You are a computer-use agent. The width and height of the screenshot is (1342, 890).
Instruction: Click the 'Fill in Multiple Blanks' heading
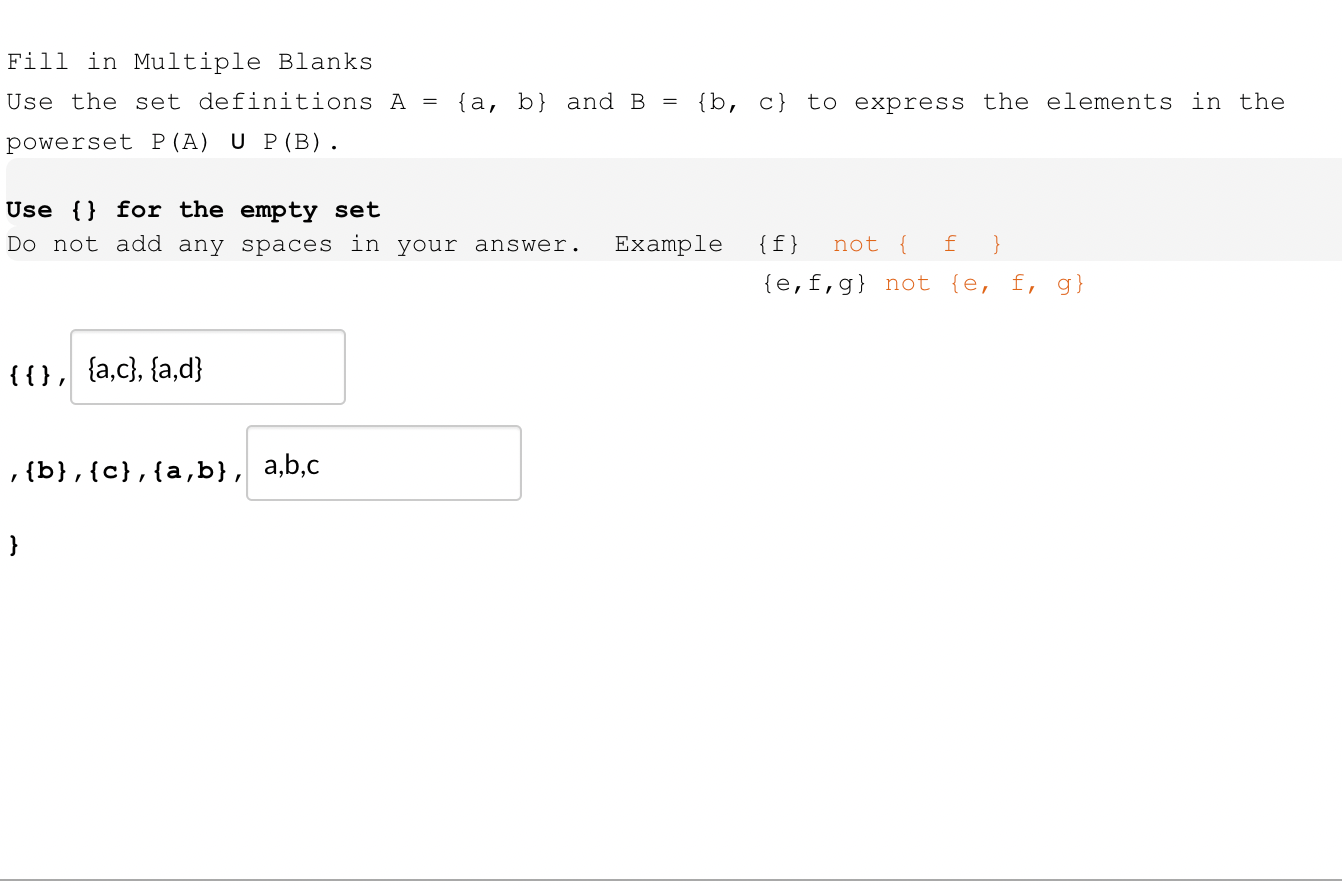pos(189,61)
